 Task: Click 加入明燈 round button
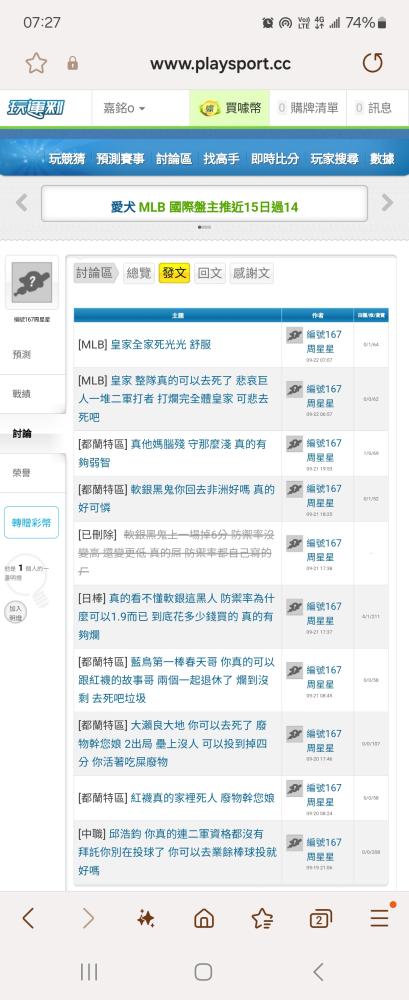click(15, 613)
